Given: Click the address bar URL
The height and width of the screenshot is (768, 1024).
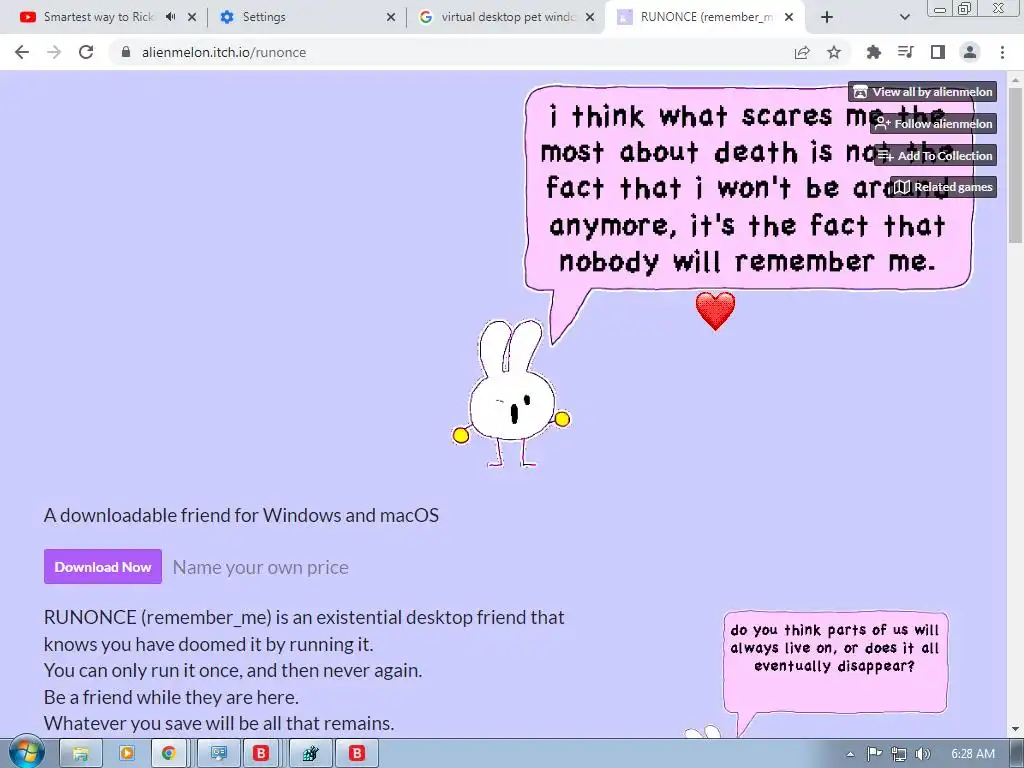Looking at the screenshot, I should pos(224,52).
